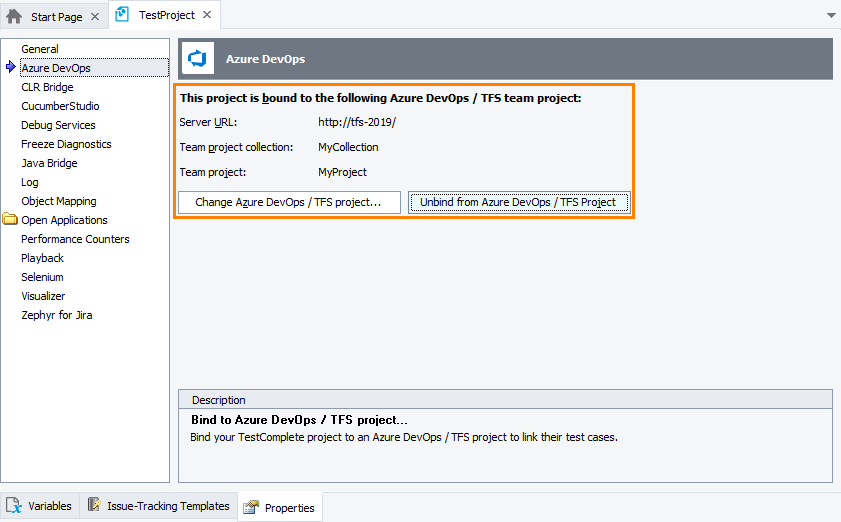Open the tab list dropdown arrow
Viewport: 841px width, 522px height.
[831, 16]
